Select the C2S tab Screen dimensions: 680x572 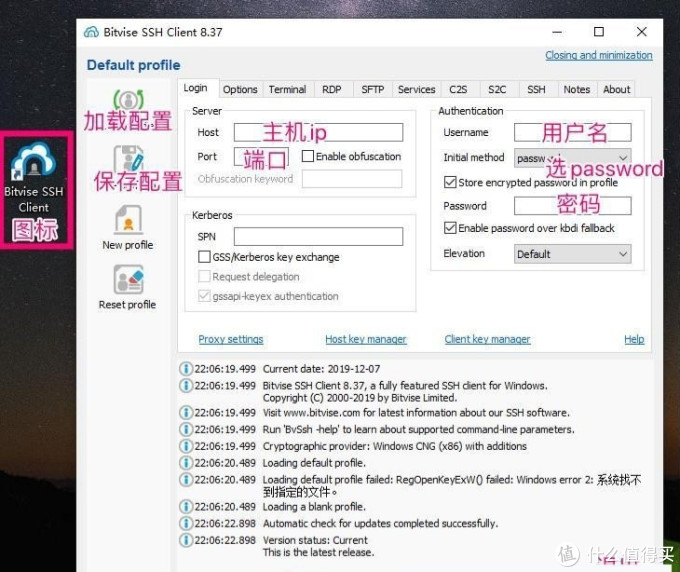(458, 89)
